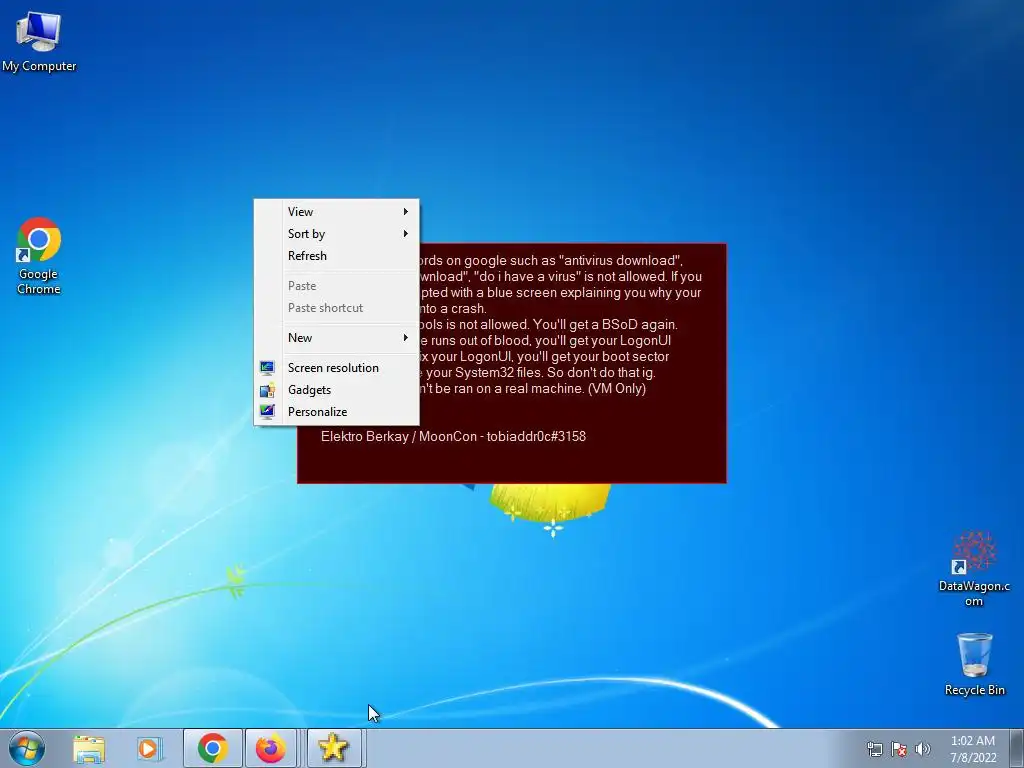Open the volume speaker tray icon

coord(922,749)
